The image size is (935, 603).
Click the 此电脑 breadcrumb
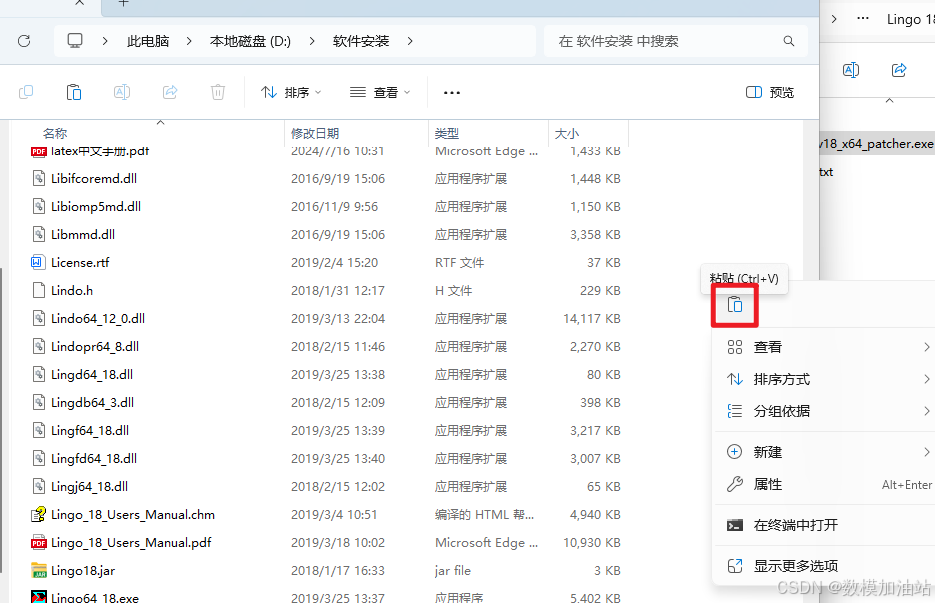pos(148,41)
